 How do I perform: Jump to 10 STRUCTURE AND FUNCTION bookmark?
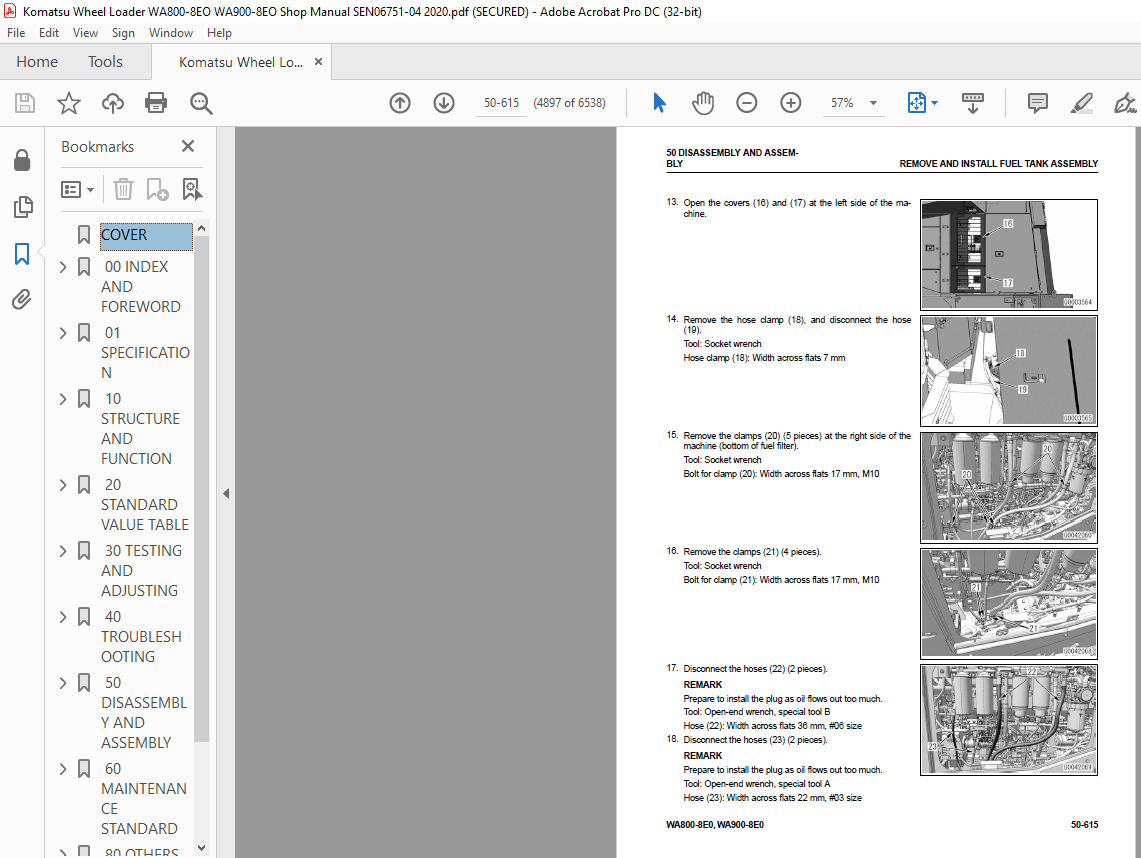coord(140,429)
